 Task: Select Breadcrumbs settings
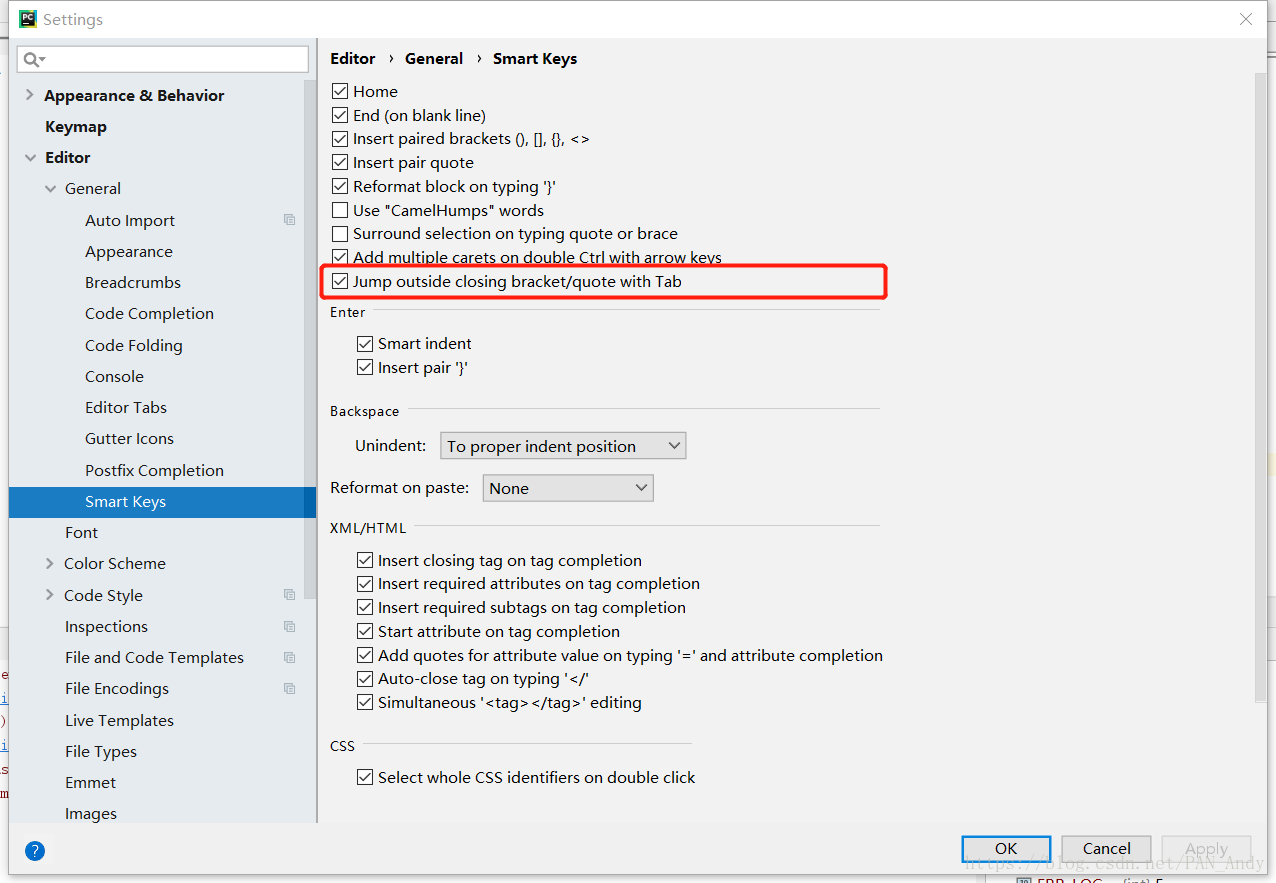[133, 282]
